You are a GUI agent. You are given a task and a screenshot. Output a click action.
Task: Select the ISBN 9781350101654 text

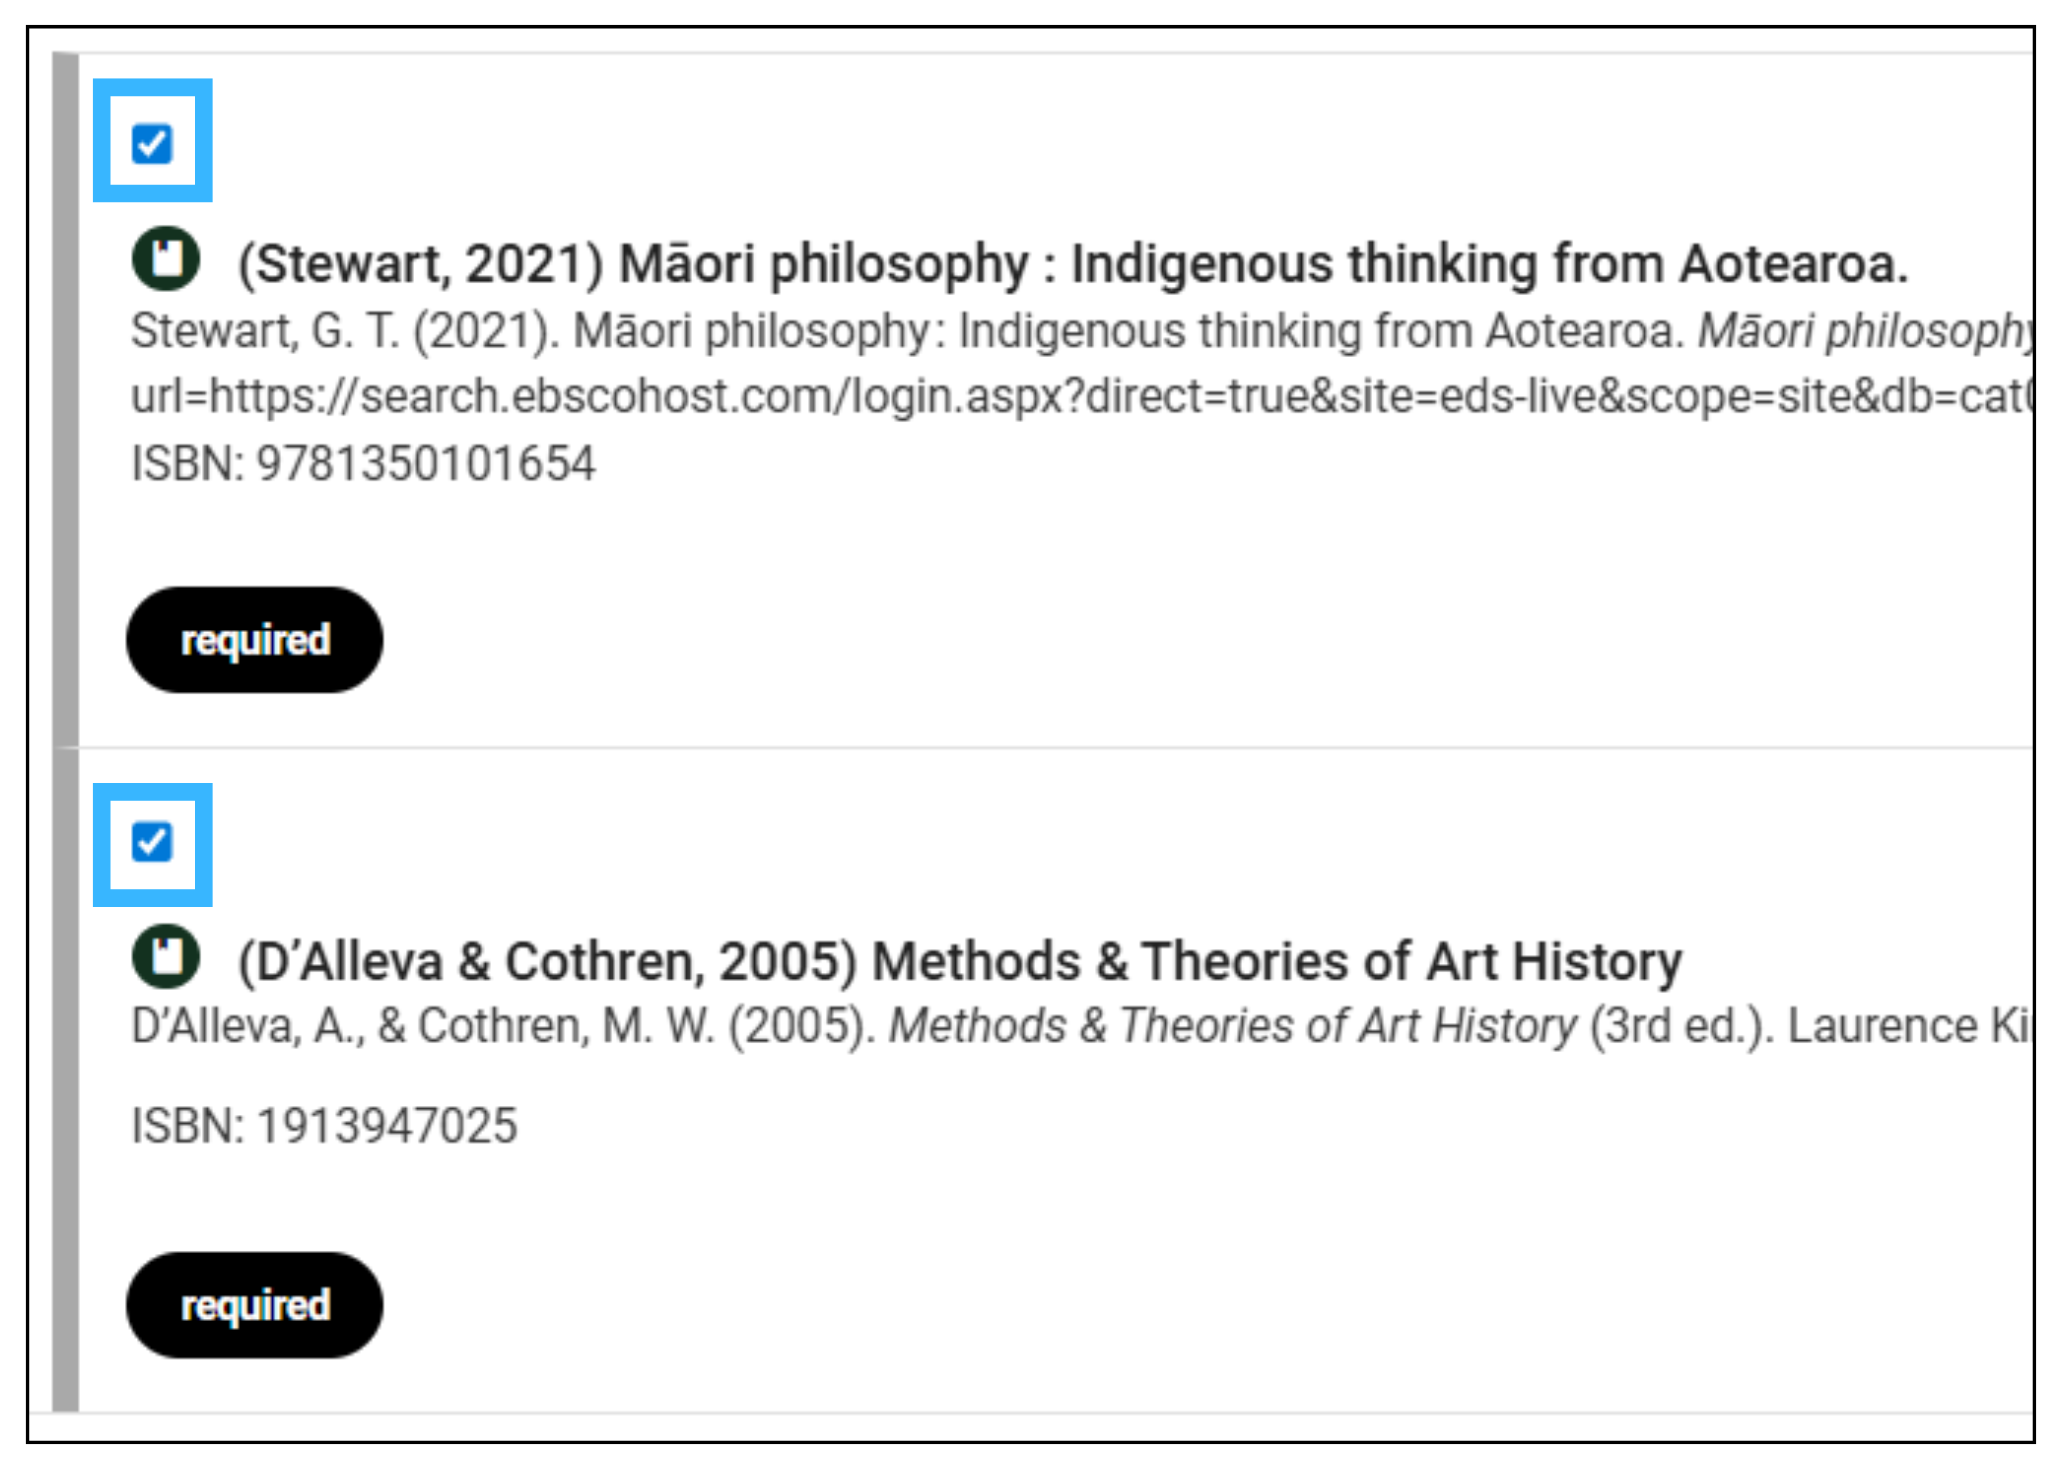point(363,464)
